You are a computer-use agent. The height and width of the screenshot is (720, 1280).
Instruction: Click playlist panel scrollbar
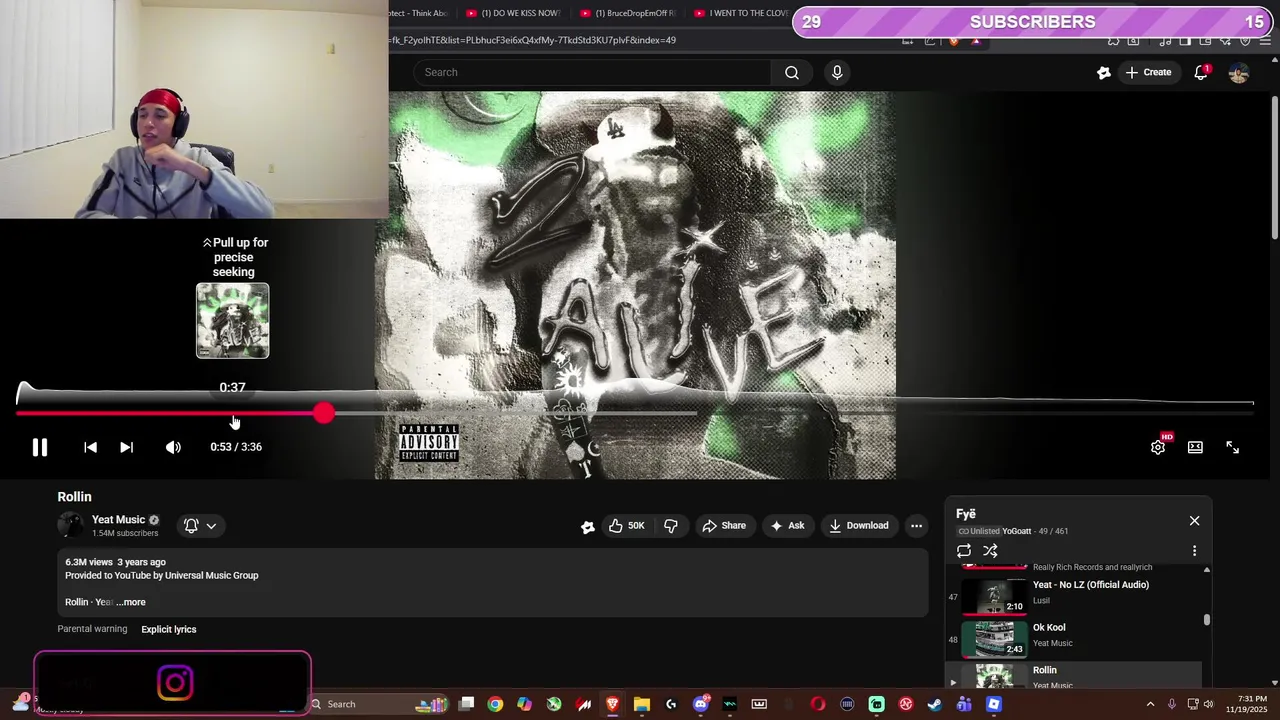tap(1207, 620)
